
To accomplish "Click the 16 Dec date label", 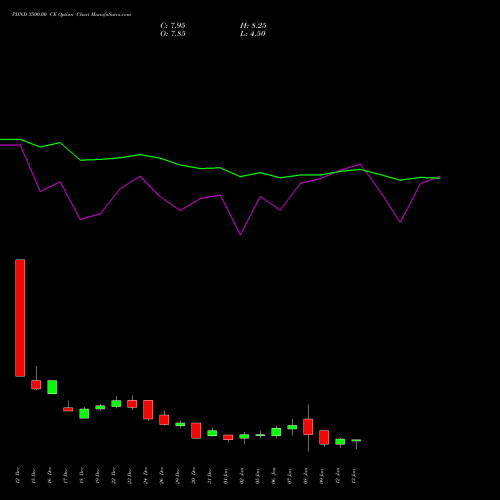I will coord(50,475).
